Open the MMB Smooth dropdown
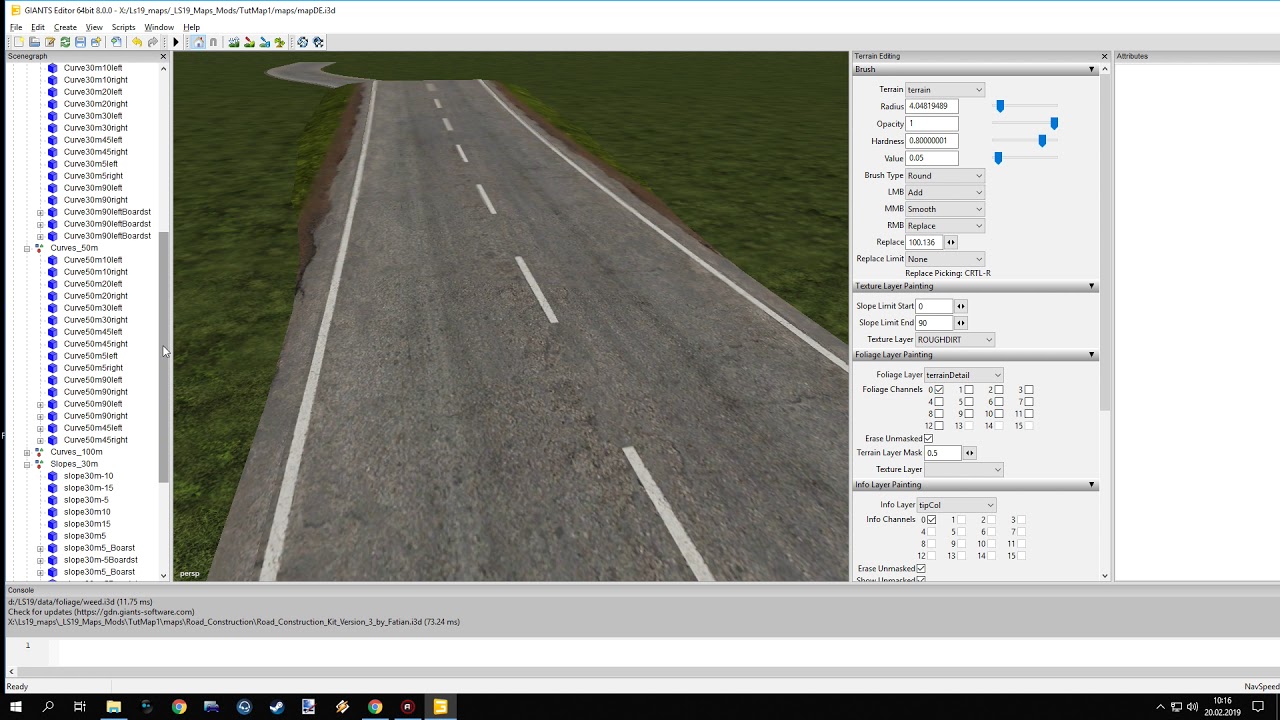The width and height of the screenshot is (1280, 720). 945,209
